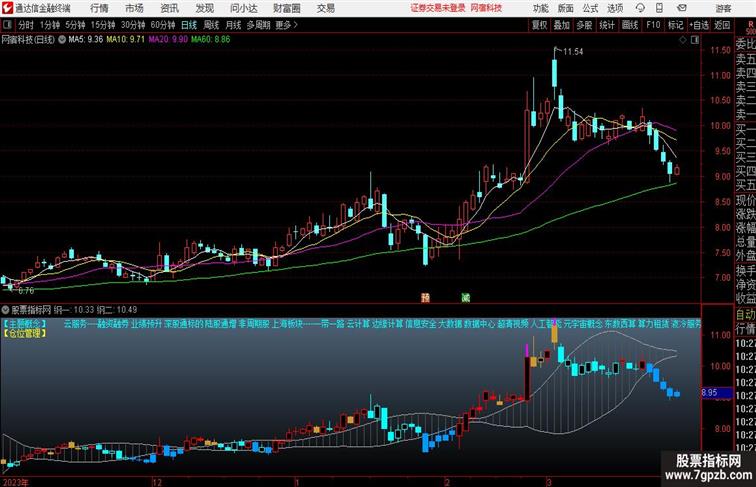Click the MA5: 9.36 indicator value
The width and height of the screenshot is (756, 487).
point(86,40)
